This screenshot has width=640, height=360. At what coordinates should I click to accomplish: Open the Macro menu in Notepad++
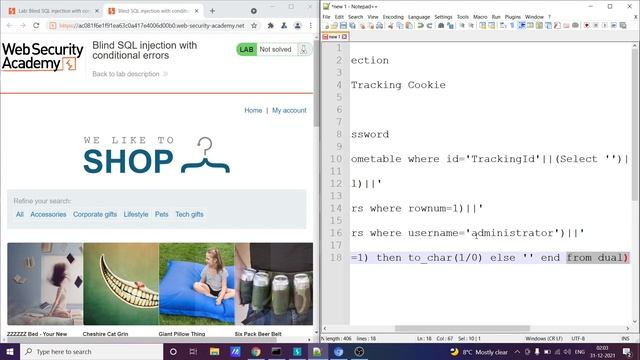(480, 17)
